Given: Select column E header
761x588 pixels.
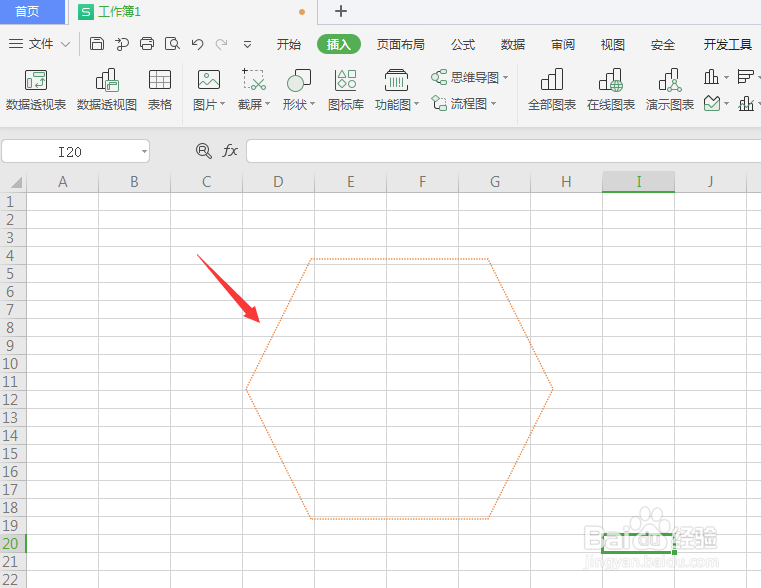Looking at the screenshot, I should click(350, 182).
